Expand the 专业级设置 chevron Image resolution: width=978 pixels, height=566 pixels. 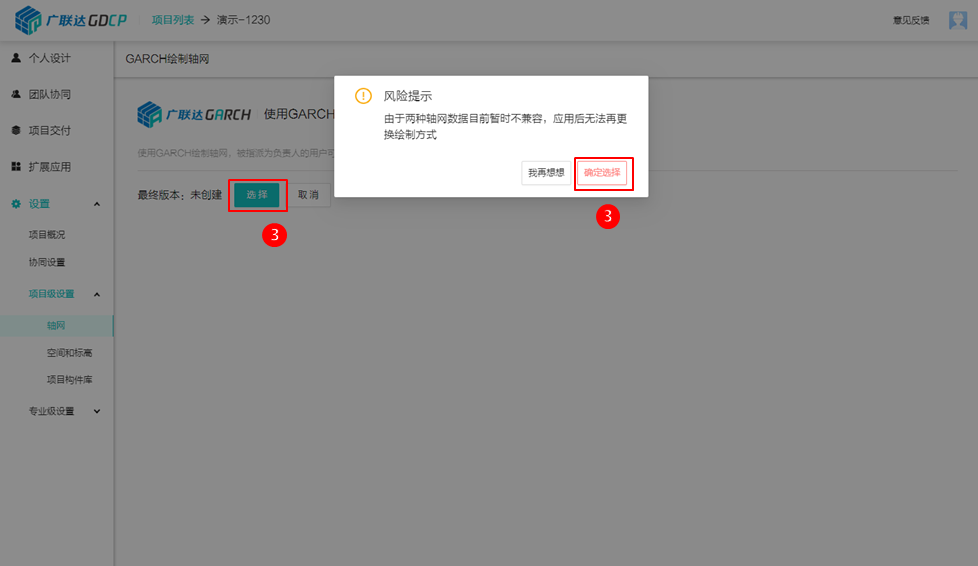(x=97, y=411)
